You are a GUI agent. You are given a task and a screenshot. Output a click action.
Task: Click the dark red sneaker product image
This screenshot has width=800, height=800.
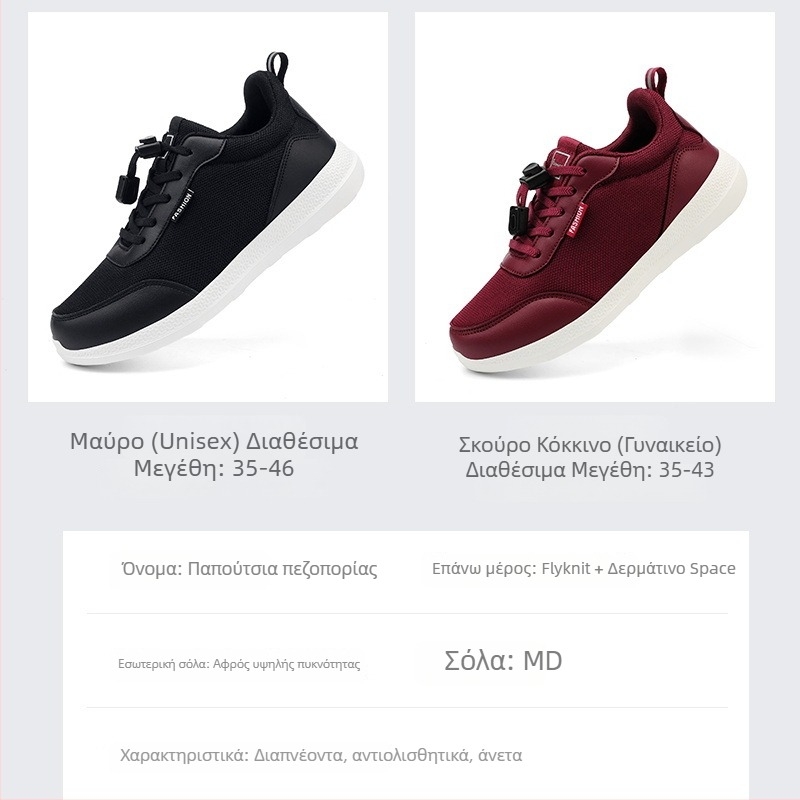click(x=595, y=207)
